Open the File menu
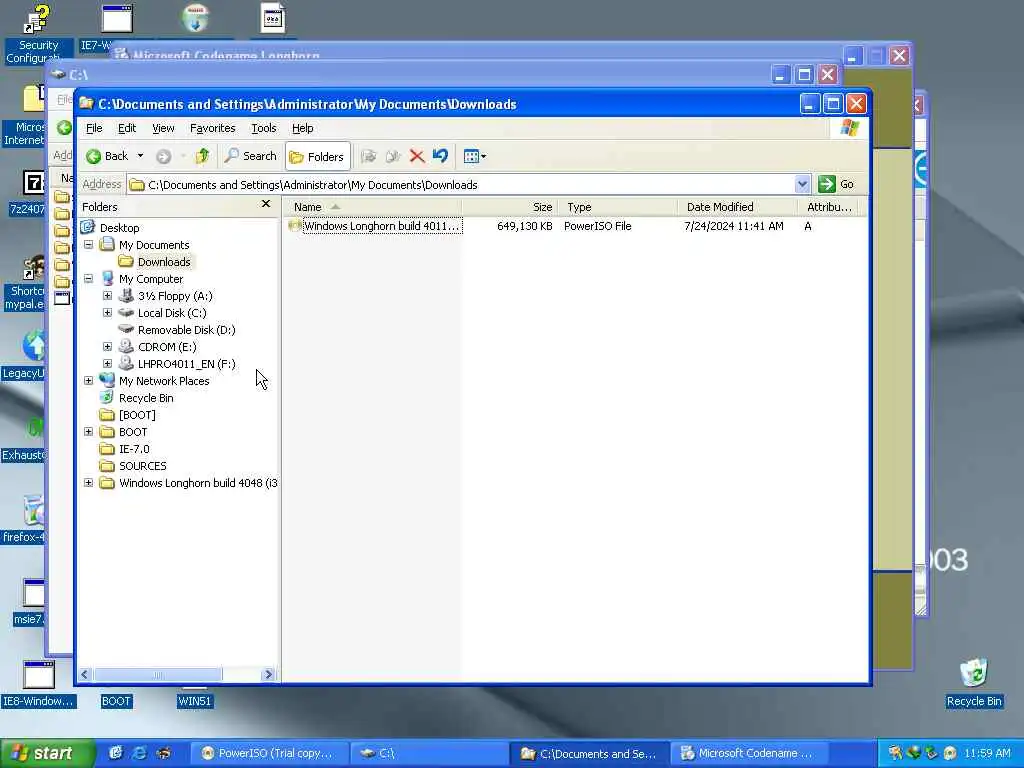The image size is (1024, 768). coord(94,128)
